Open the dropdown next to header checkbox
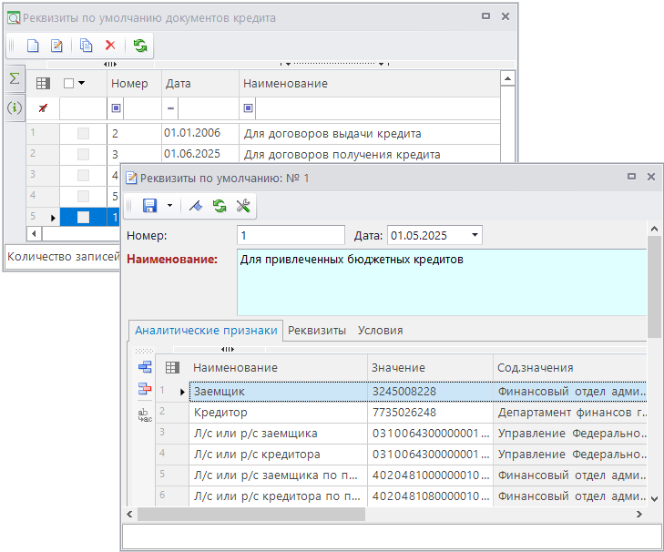664x552 pixels. coord(82,84)
